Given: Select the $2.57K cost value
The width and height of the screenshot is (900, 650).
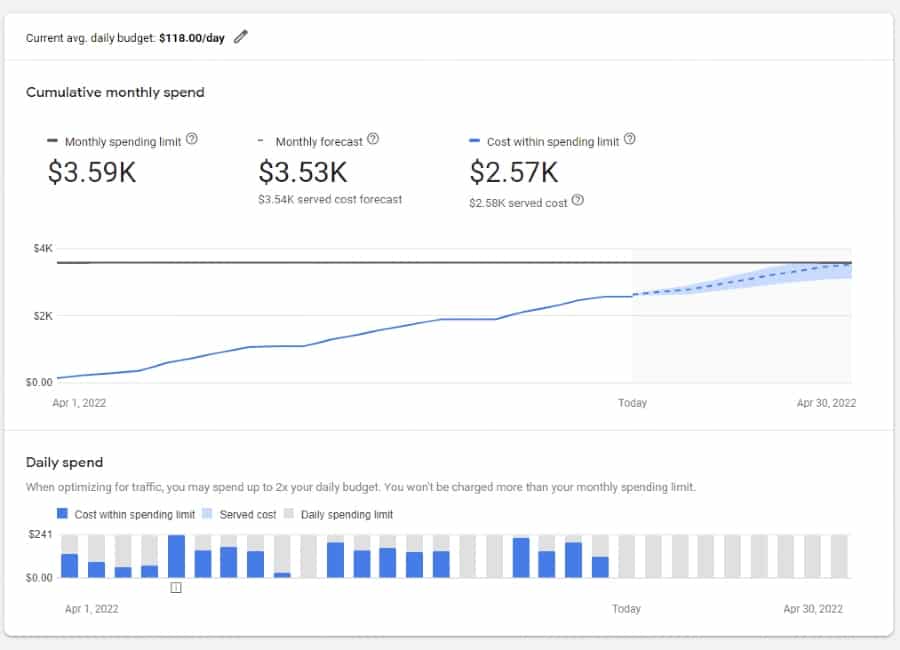Looking at the screenshot, I should click(514, 172).
